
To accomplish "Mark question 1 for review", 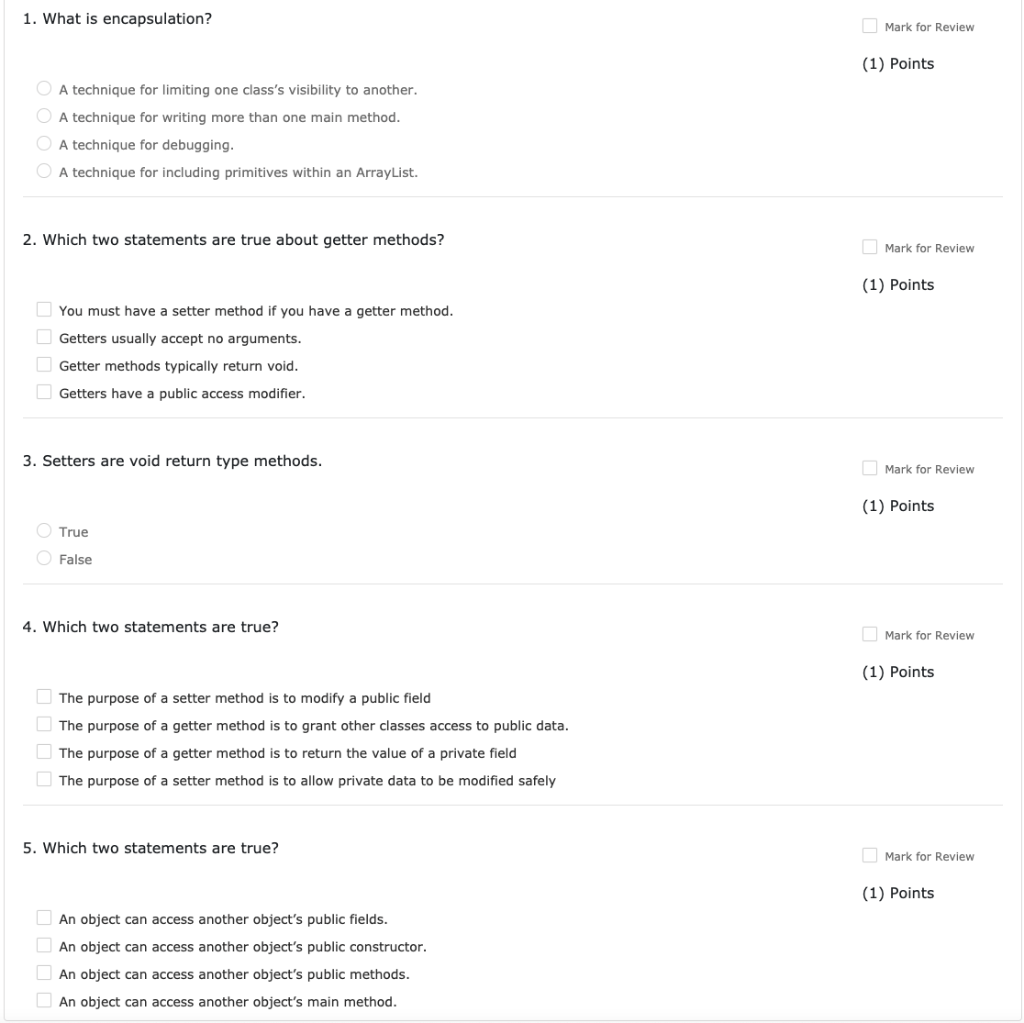I will [868, 26].
